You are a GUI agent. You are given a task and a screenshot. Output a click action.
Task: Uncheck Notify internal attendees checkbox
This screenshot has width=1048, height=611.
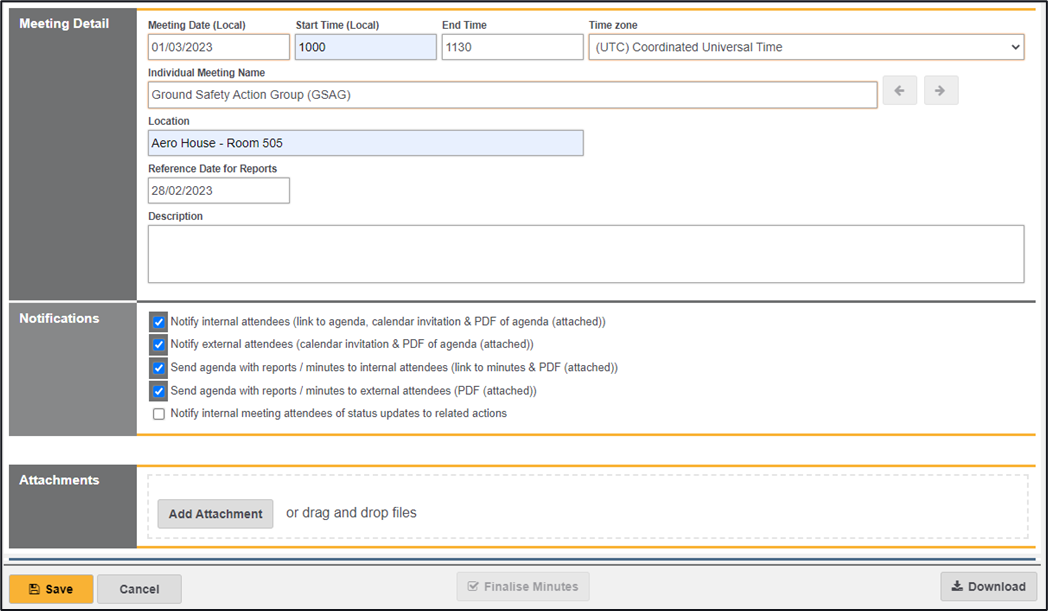158,322
